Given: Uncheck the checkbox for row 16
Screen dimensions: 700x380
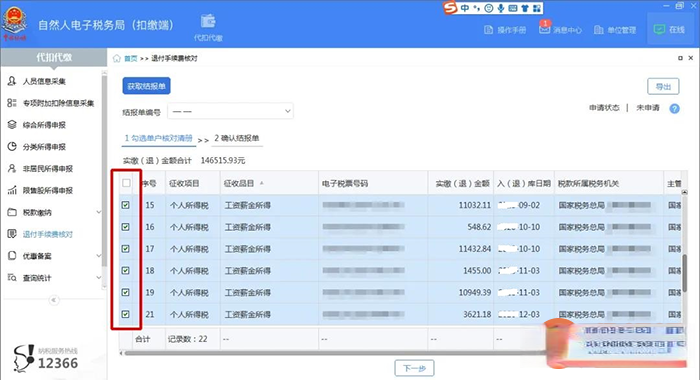Looking at the screenshot, I should [126, 227].
